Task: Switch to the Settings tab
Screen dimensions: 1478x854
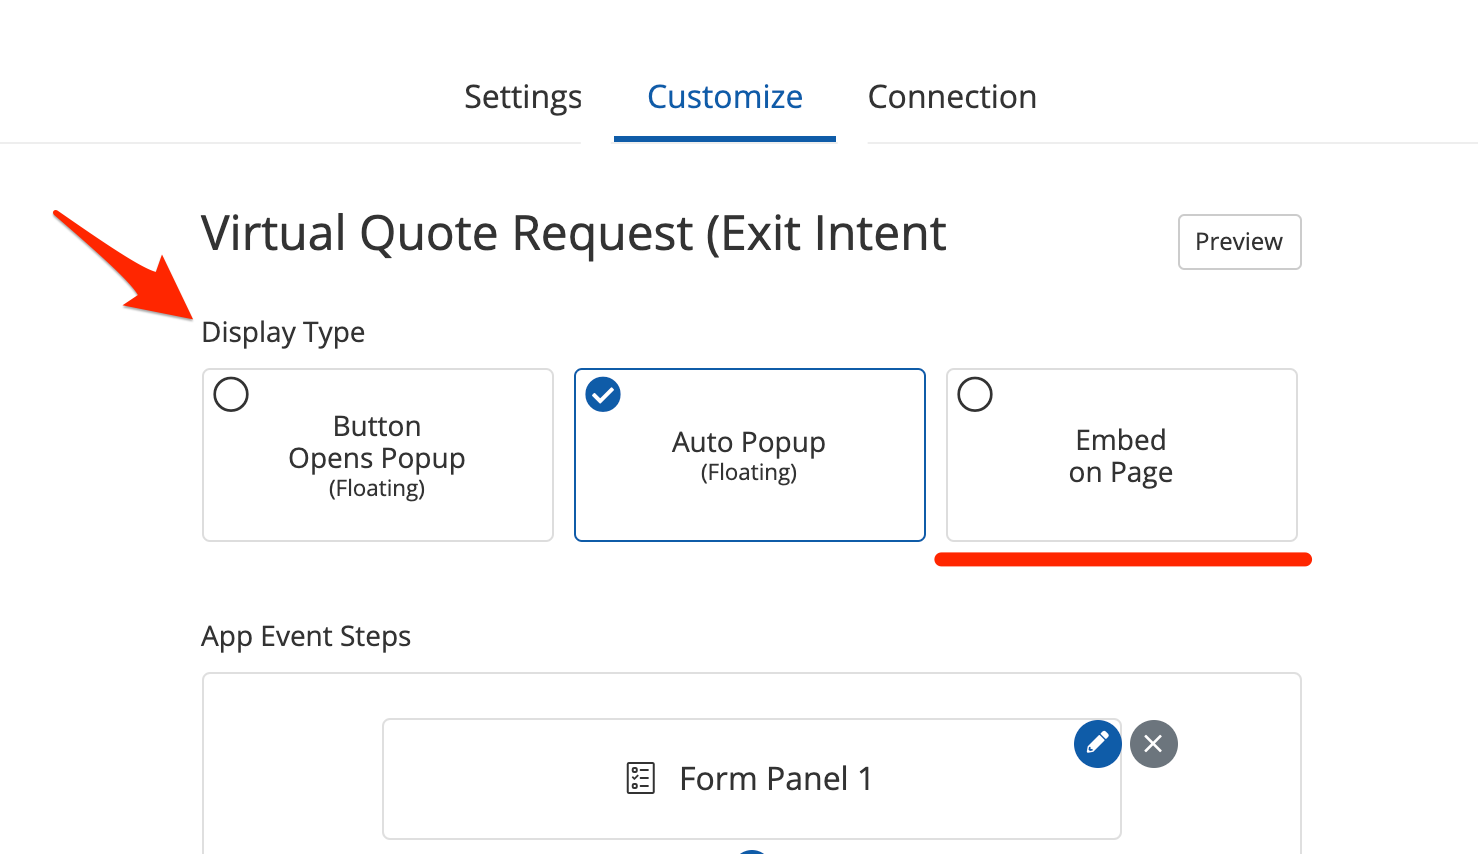Action: (523, 97)
